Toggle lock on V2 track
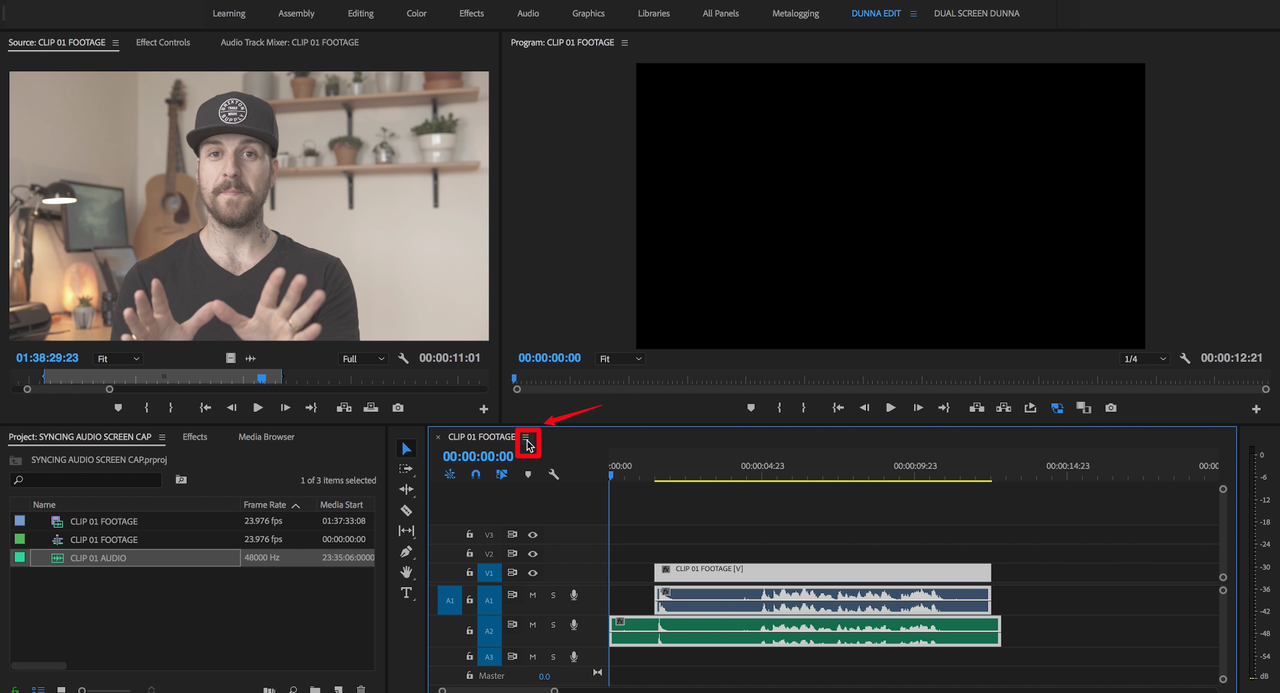Screen dimensions: 1280x693 (x=469, y=554)
